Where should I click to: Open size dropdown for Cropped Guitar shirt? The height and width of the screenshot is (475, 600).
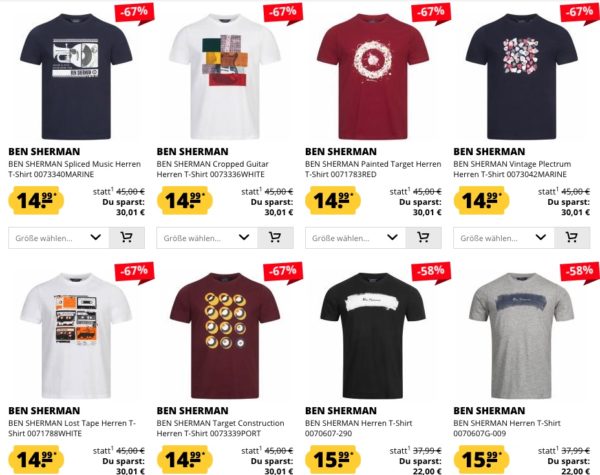coord(207,238)
